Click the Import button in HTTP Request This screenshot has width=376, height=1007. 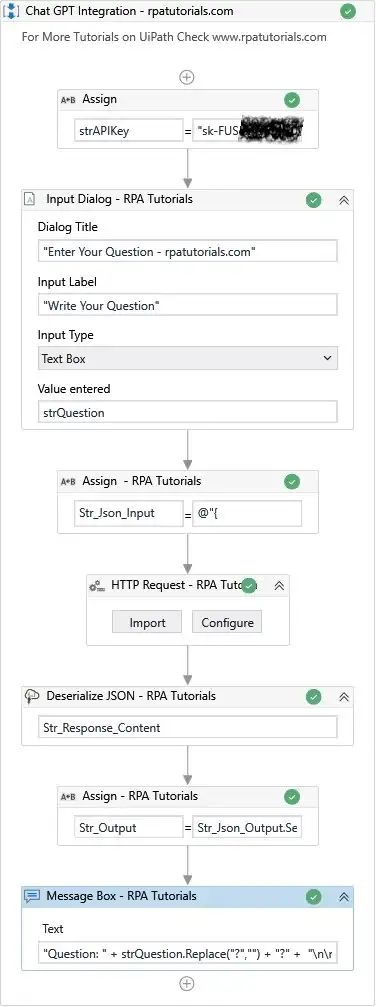coord(148,622)
